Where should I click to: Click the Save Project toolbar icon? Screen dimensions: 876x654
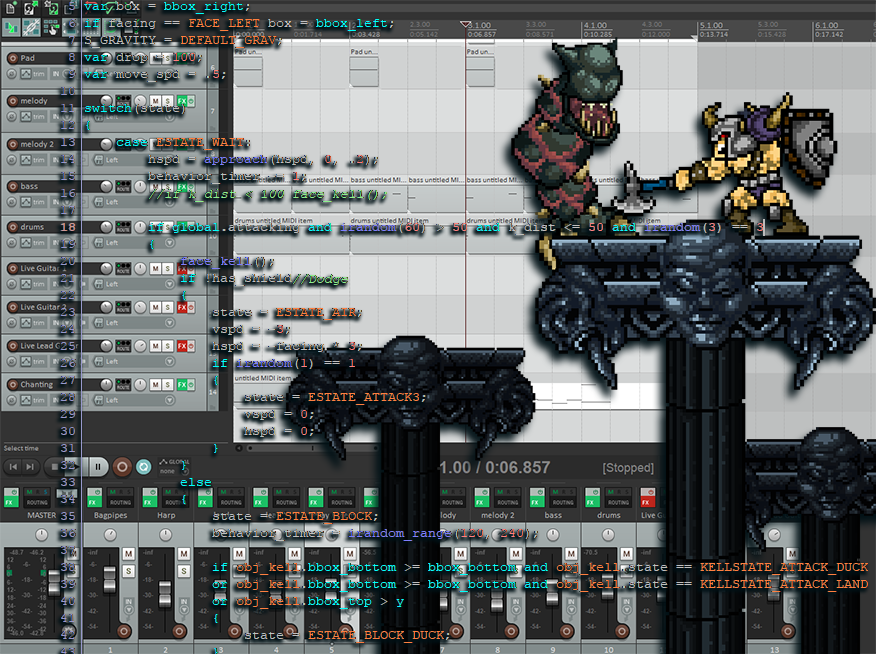coord(51,8)
